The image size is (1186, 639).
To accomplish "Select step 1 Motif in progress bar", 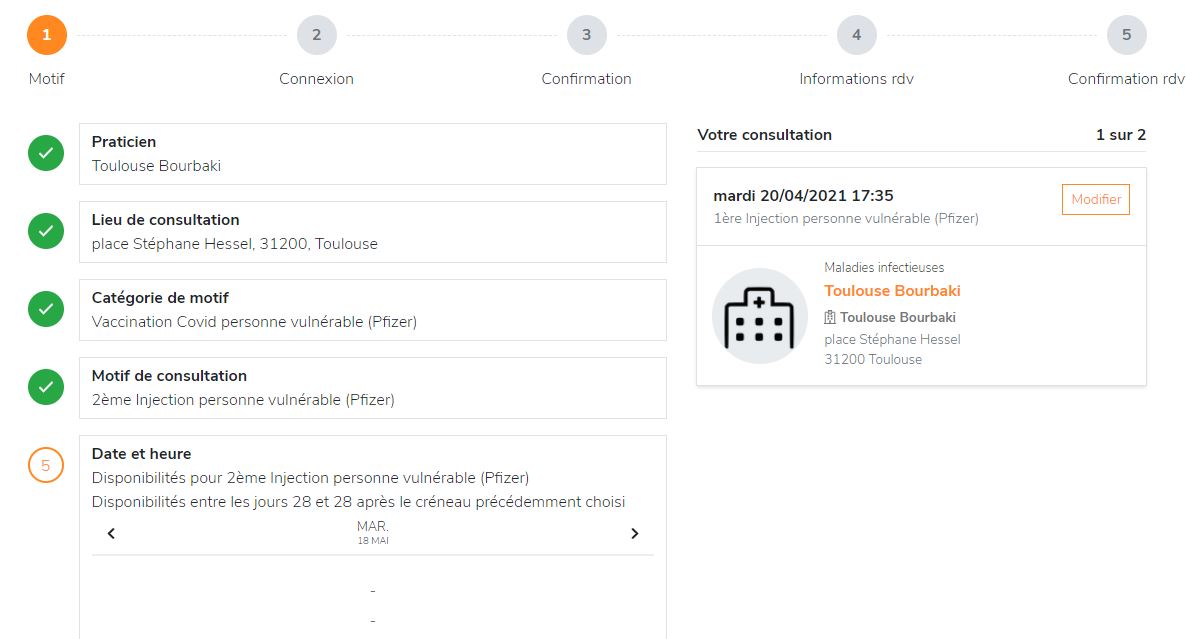I will point(46,36).
